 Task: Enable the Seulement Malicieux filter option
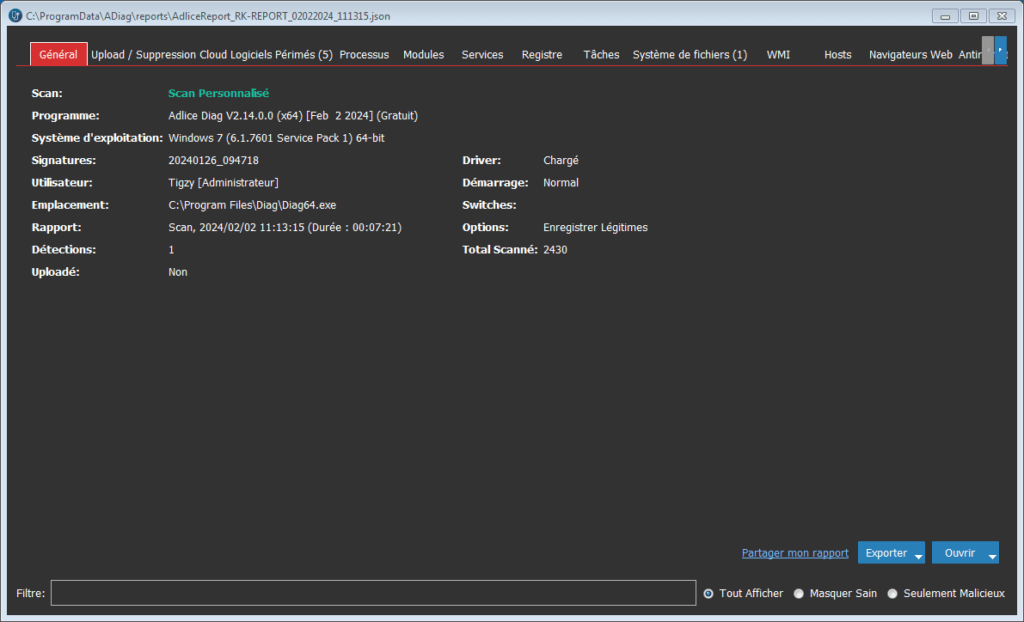893,593
